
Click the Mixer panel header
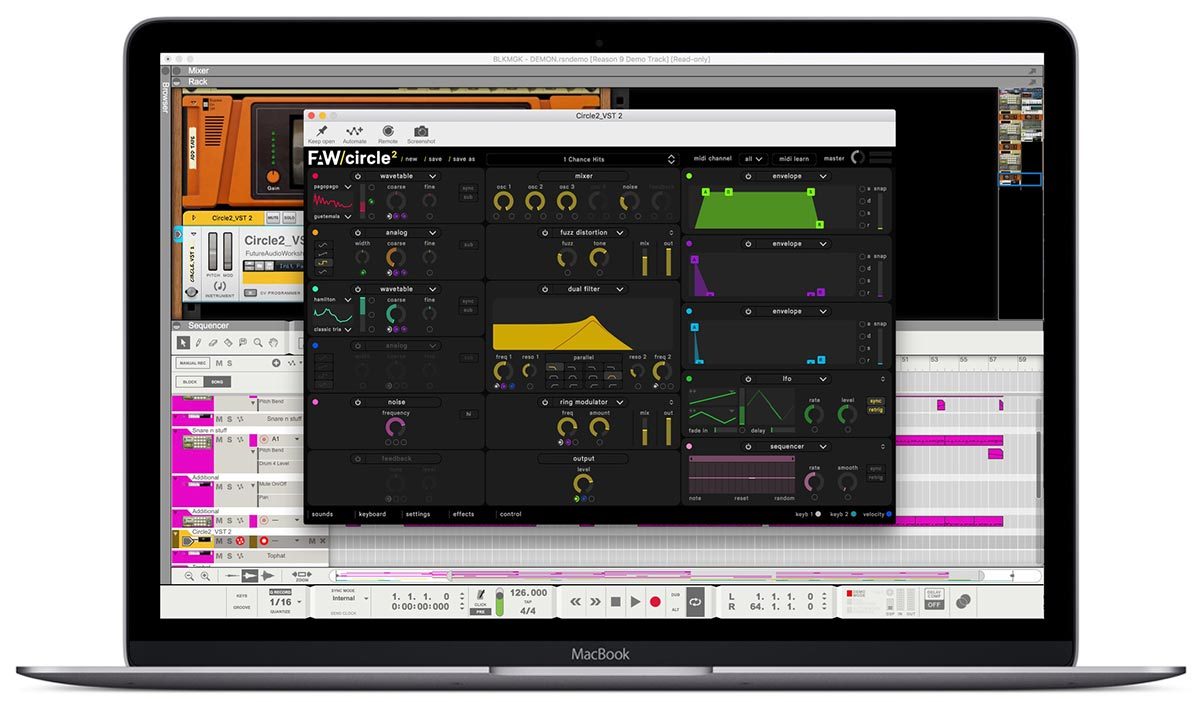(x=602, y=71)
